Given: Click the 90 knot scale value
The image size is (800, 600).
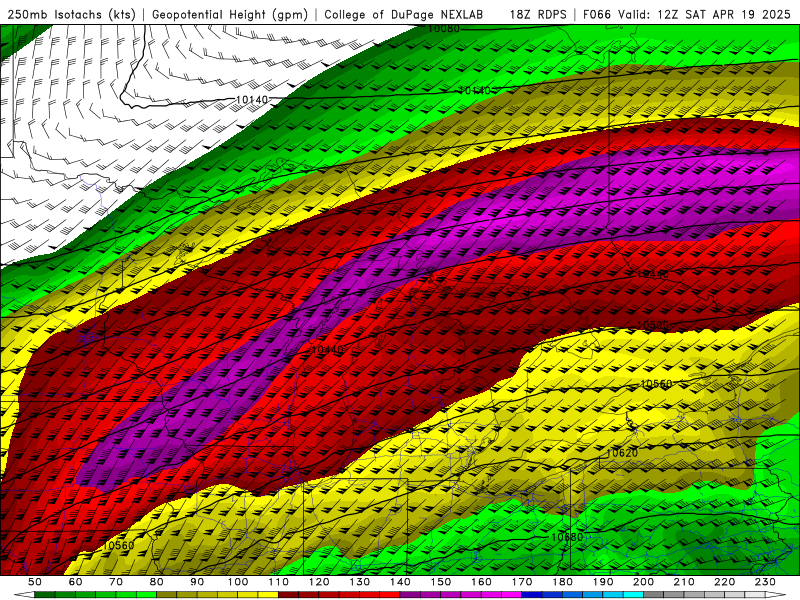Looking at the screenshot, I should click(197, 582).
